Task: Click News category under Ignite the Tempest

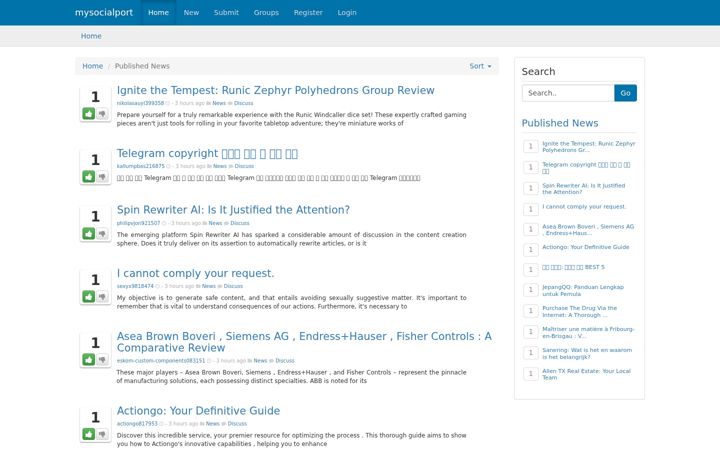Action: click(219, 103)
